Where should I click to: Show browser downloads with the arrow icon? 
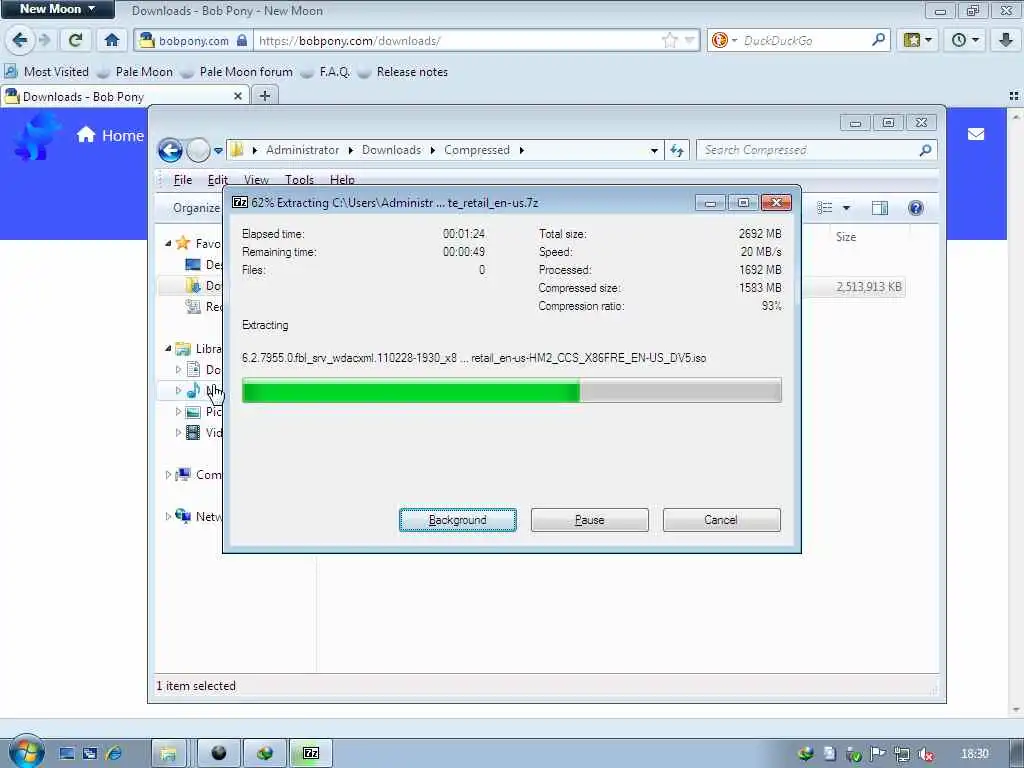point(1006,40)
